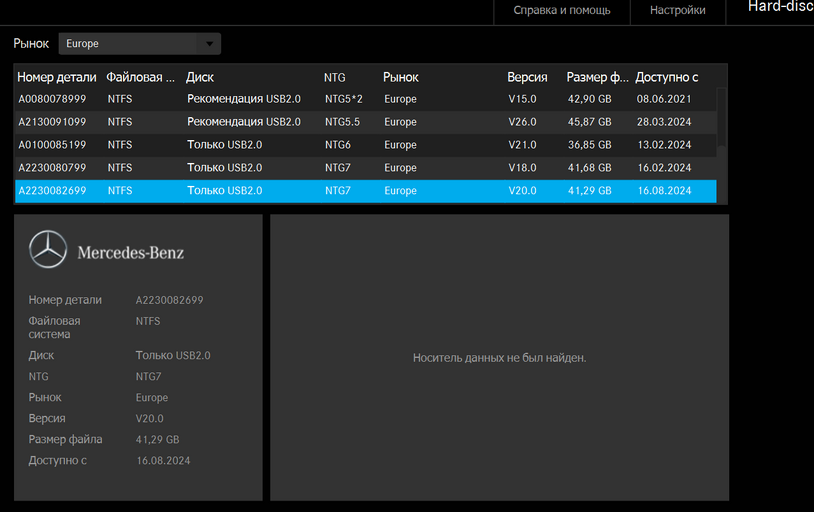Click date 16.02.2024 cell

coord(664,168)
